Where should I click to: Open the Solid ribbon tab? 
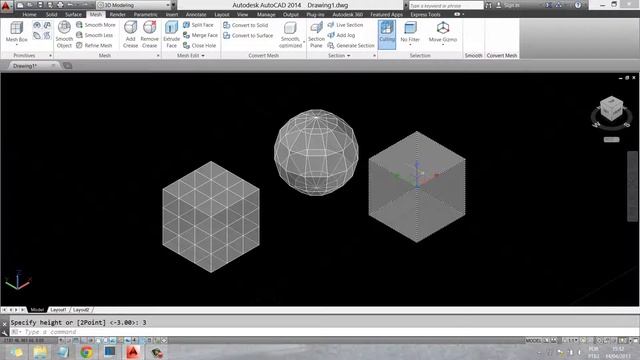click(51, 14)
